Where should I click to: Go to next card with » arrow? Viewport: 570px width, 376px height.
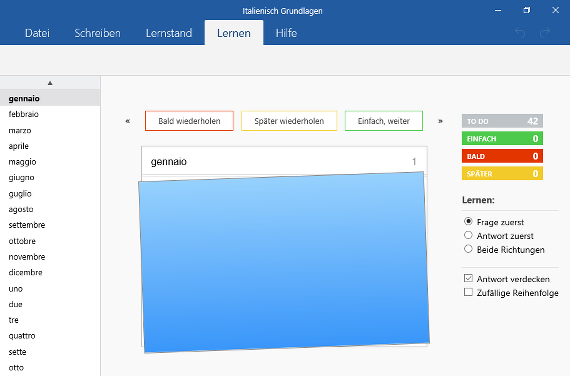[440, 121]
